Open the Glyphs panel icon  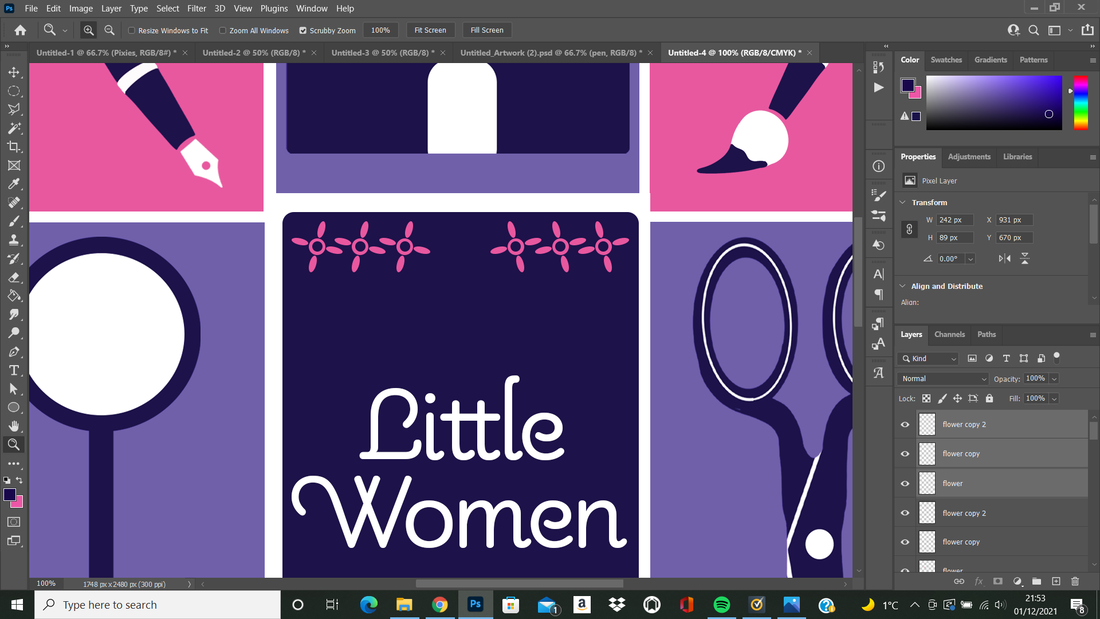tap(878, 373)
